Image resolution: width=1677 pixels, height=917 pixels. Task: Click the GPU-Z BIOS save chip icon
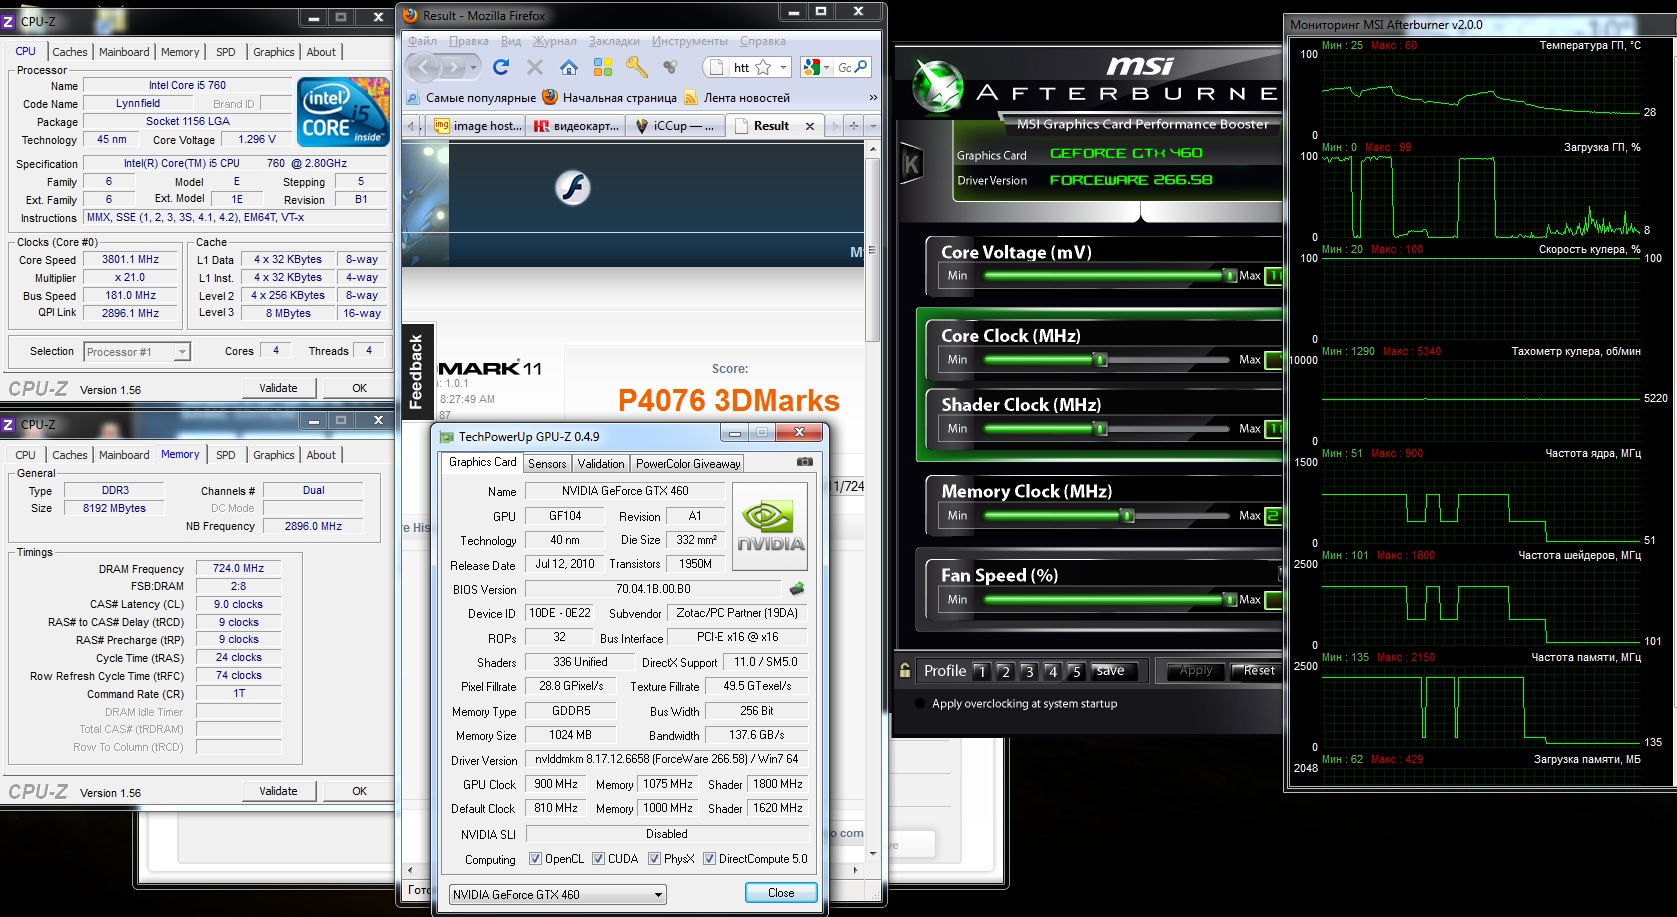[797, 589]
